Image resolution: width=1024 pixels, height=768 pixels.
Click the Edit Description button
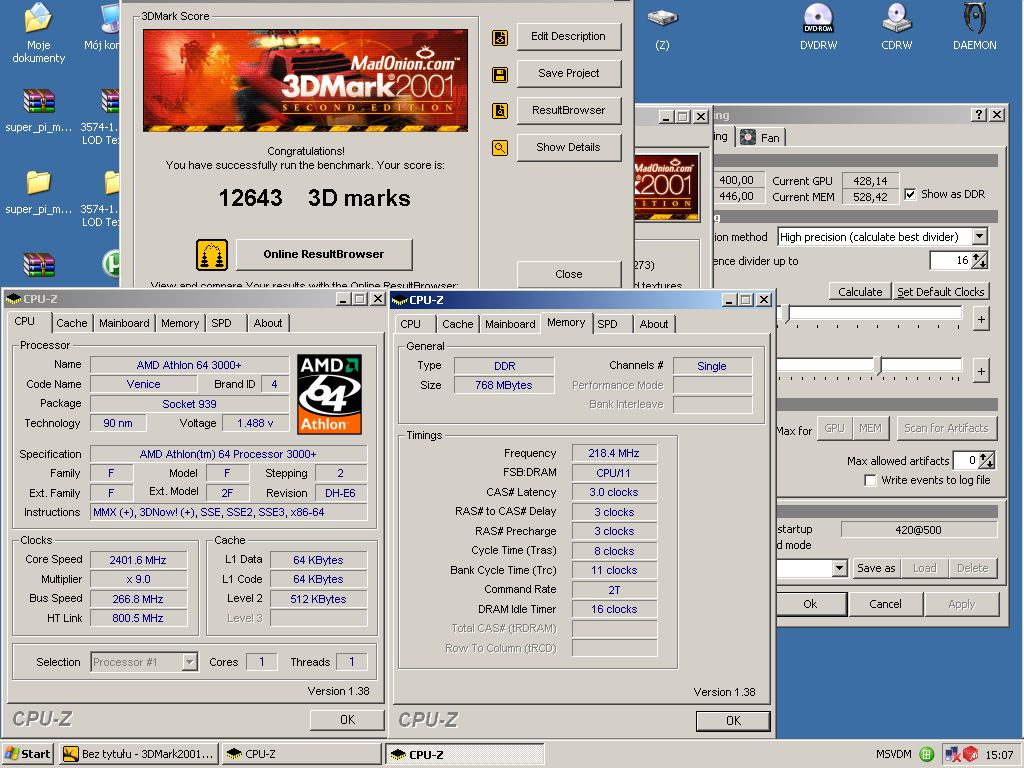[x=568, y=37]
